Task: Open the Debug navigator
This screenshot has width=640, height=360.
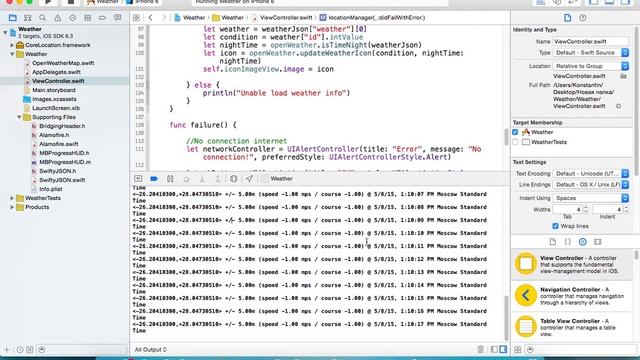Action: click(87, 18)
